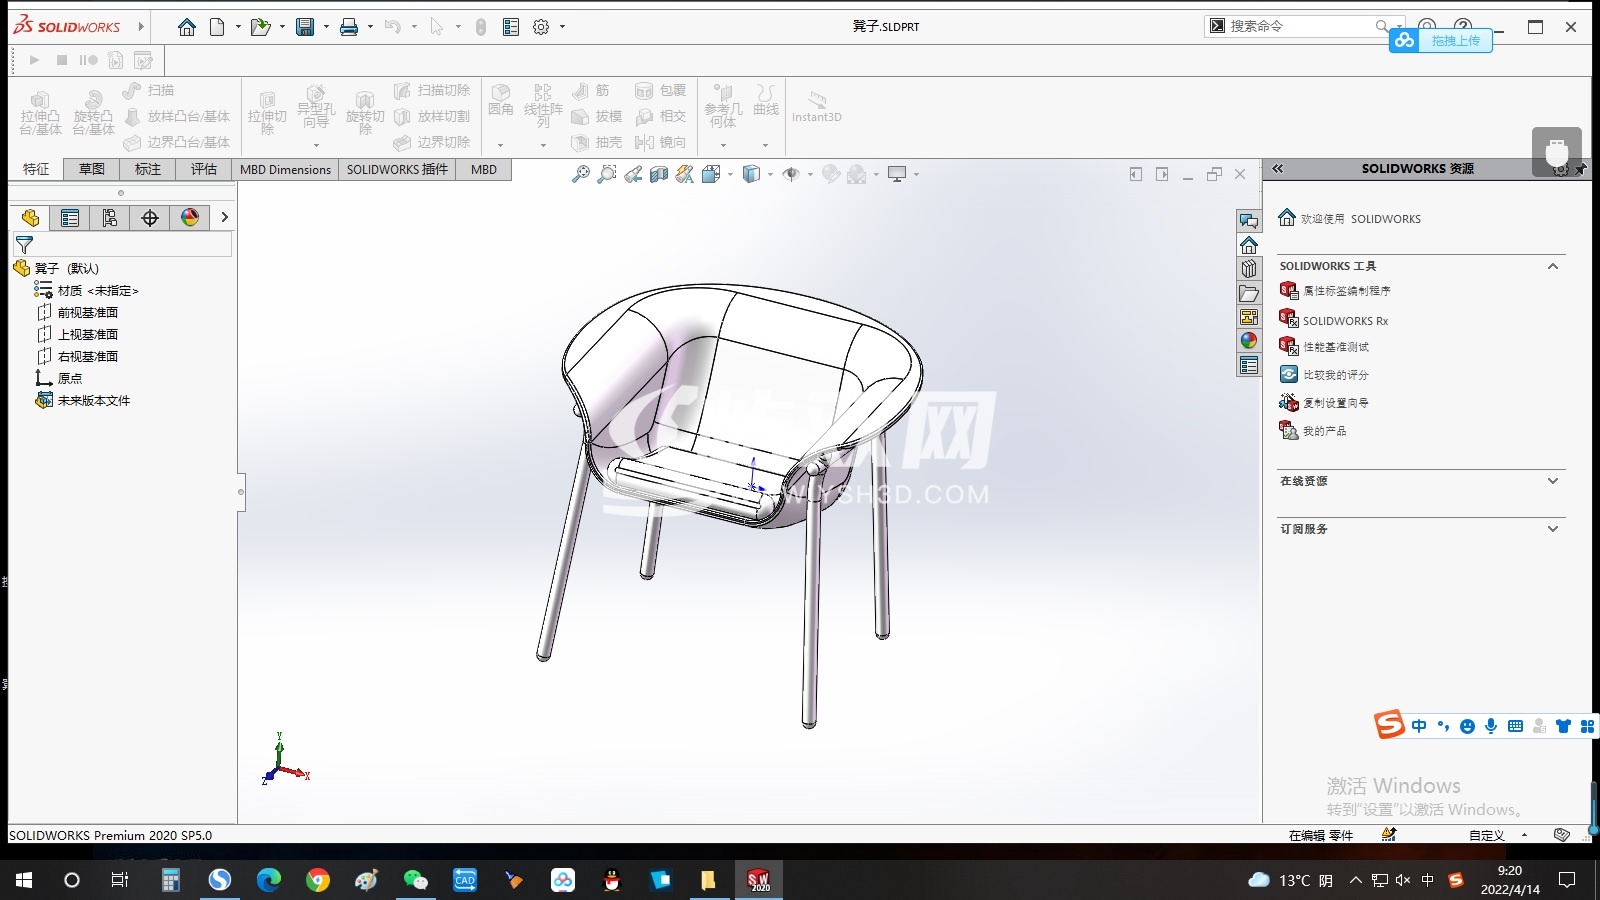
Task: Select the Section View tool icon
Action: pos(659,175)
